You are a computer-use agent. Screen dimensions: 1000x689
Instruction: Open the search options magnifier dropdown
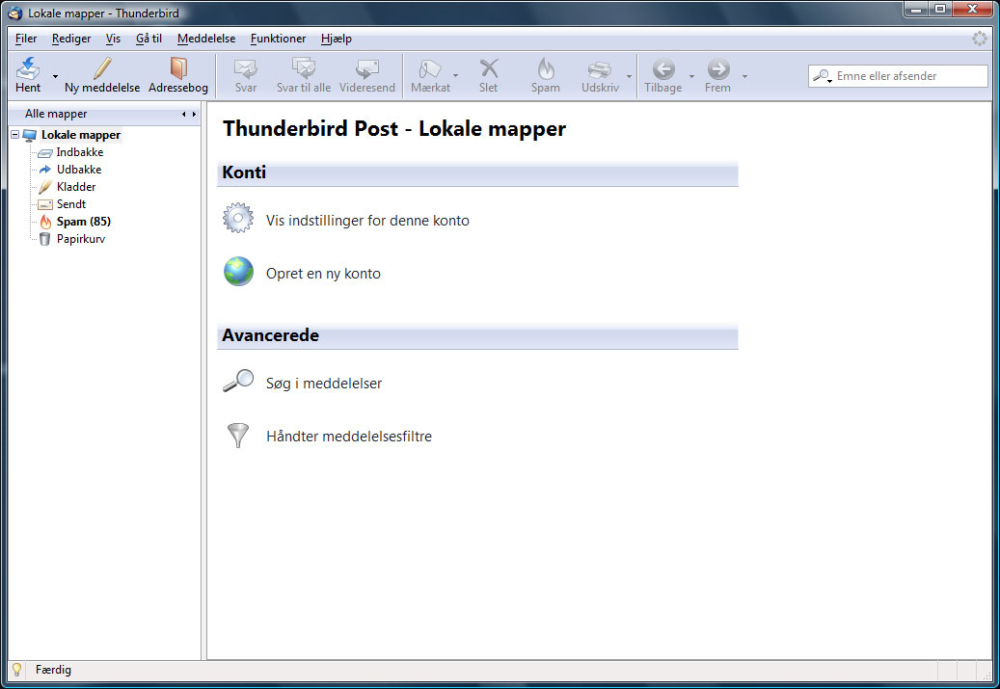(x=822, y=76)
